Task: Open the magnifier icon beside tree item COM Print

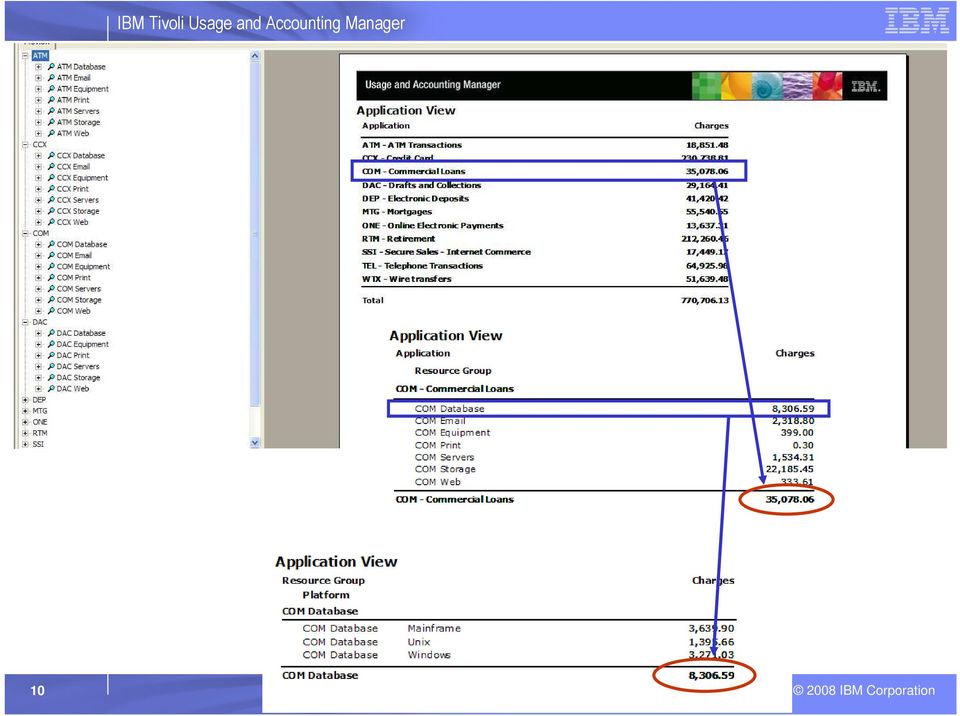Action: [51, 277]
